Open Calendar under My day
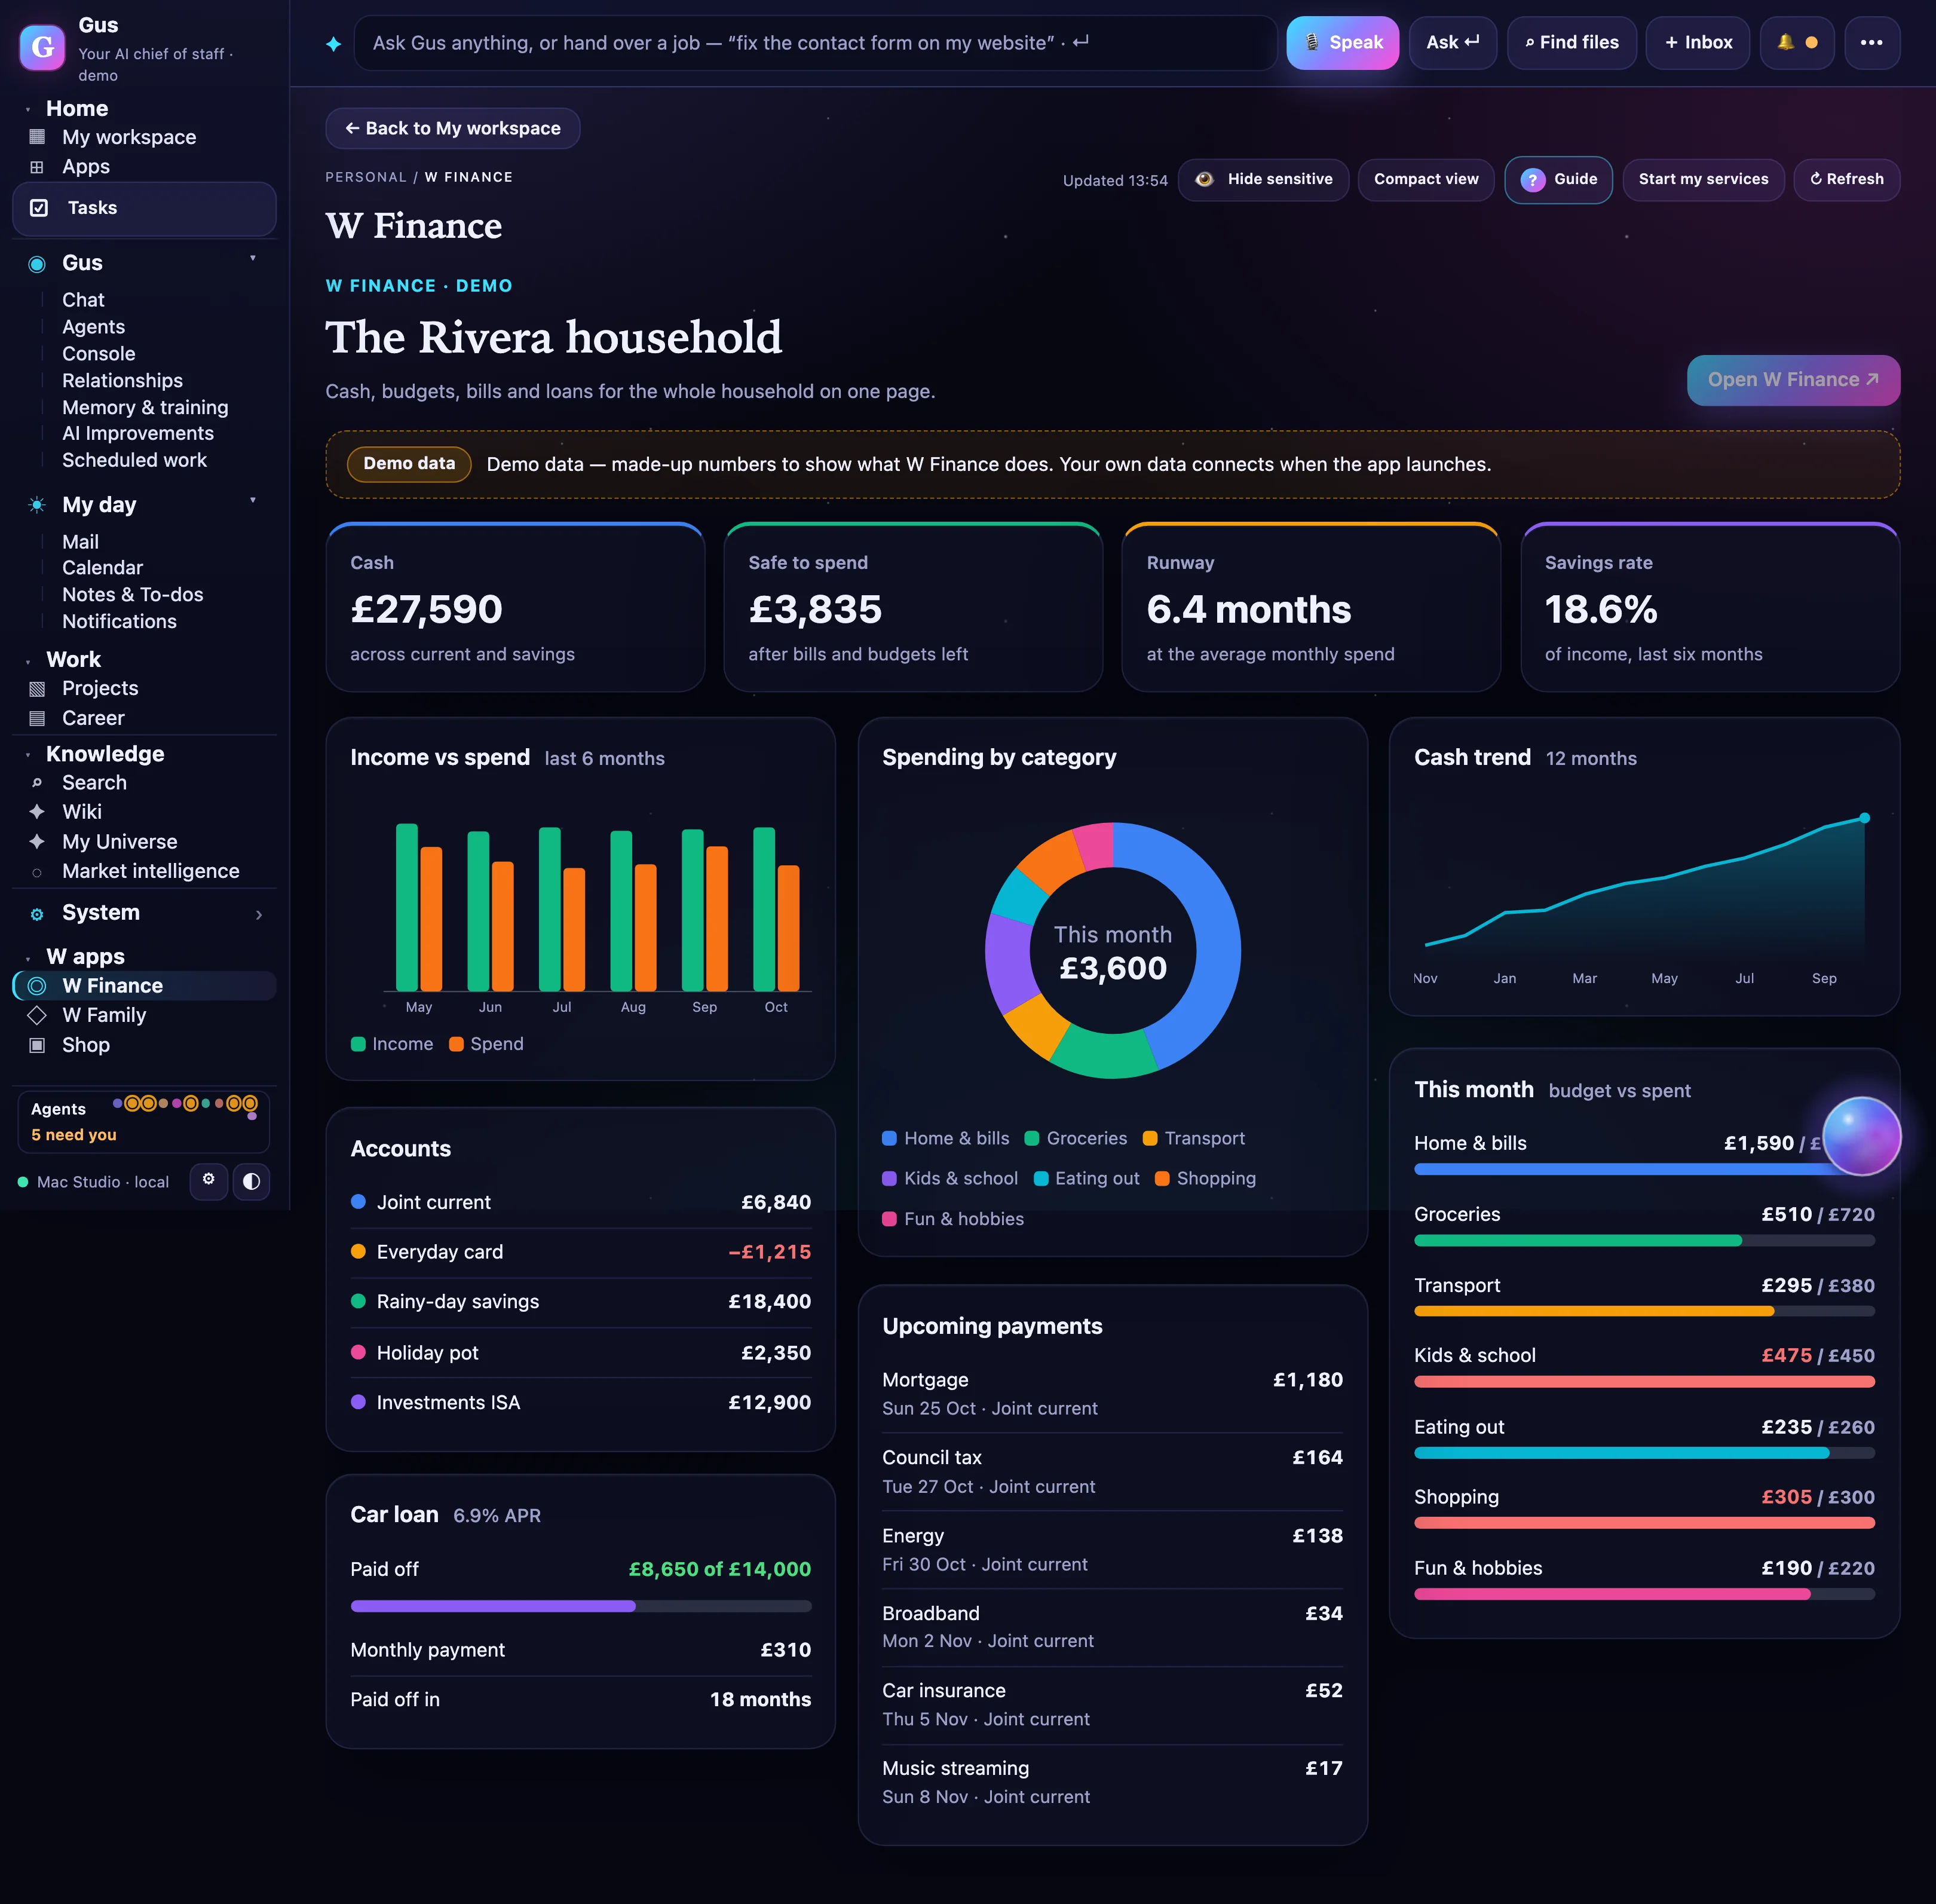 click(x=102, y=568)
